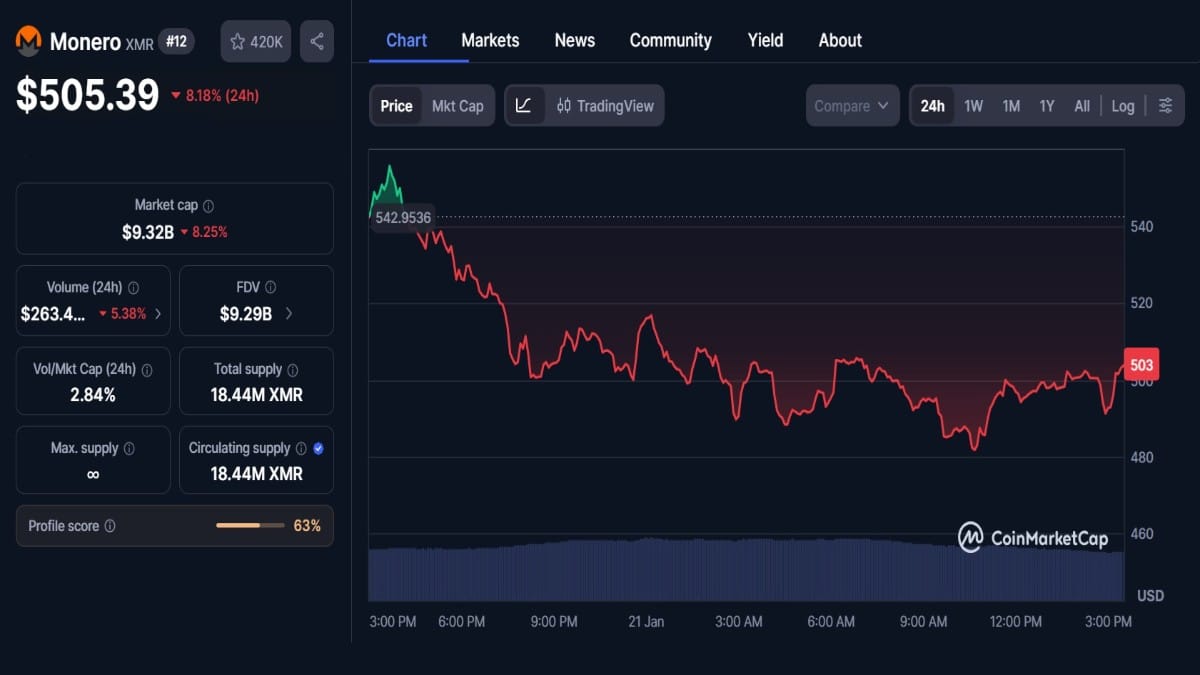The height and width of the screenshot is (675, 1200).
Task: Open the Markets tab
Action: point(490,40)
